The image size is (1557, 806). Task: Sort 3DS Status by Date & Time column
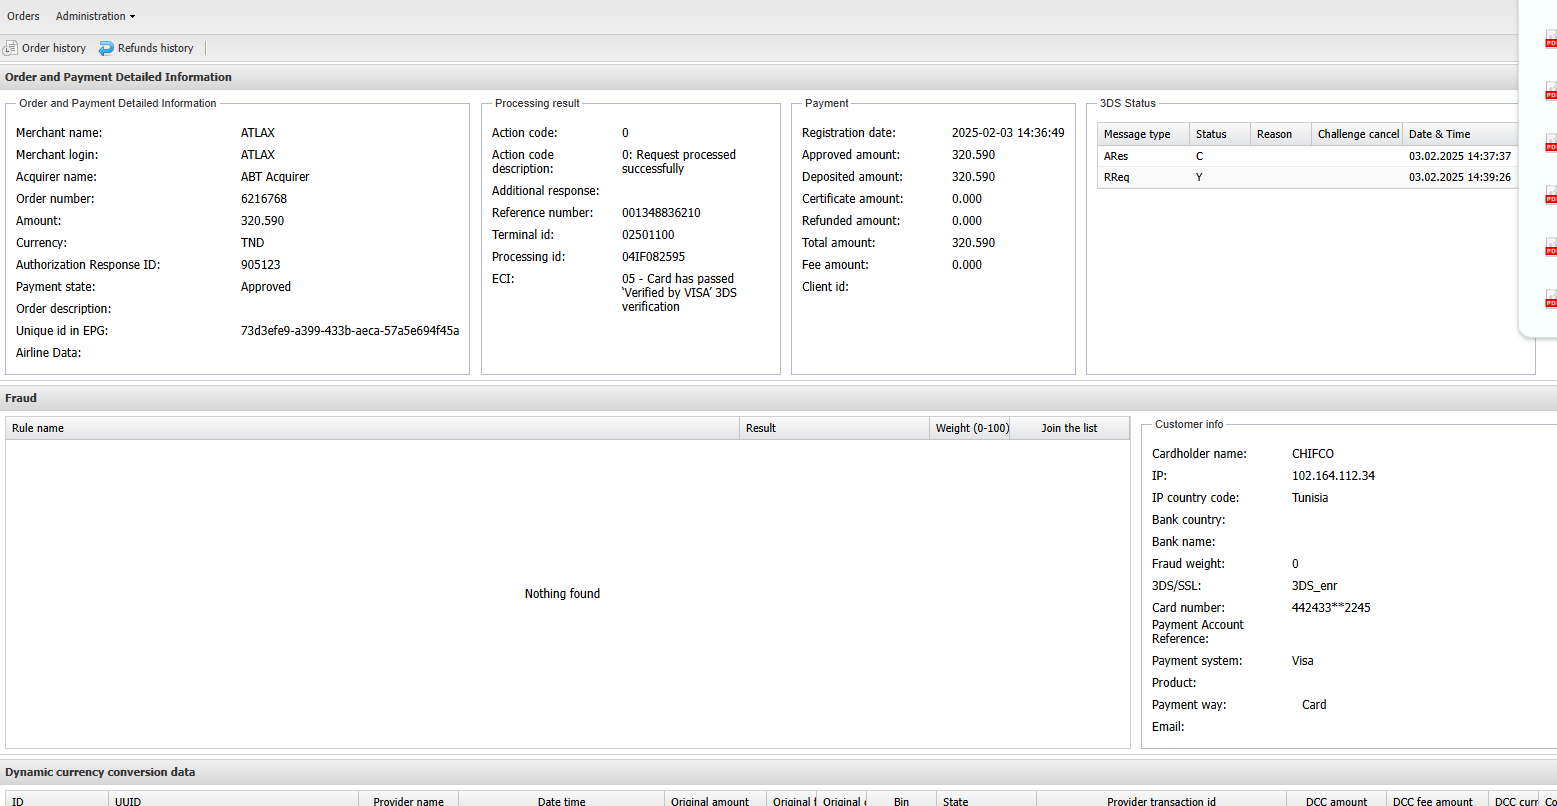tap(1439, 134)
